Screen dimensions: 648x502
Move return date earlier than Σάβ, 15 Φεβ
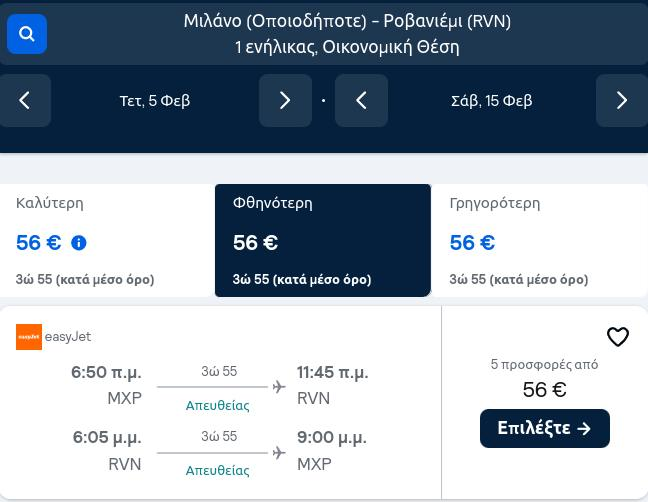361,100
